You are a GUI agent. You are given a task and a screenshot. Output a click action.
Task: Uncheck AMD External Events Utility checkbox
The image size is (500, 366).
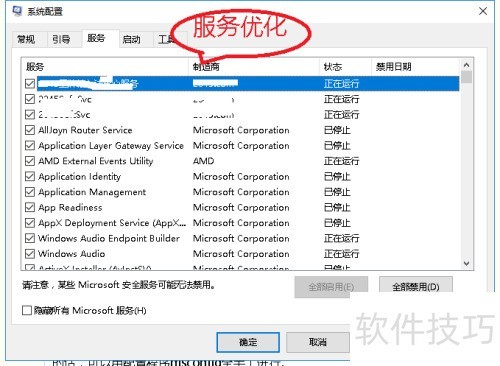pos(30,161)
